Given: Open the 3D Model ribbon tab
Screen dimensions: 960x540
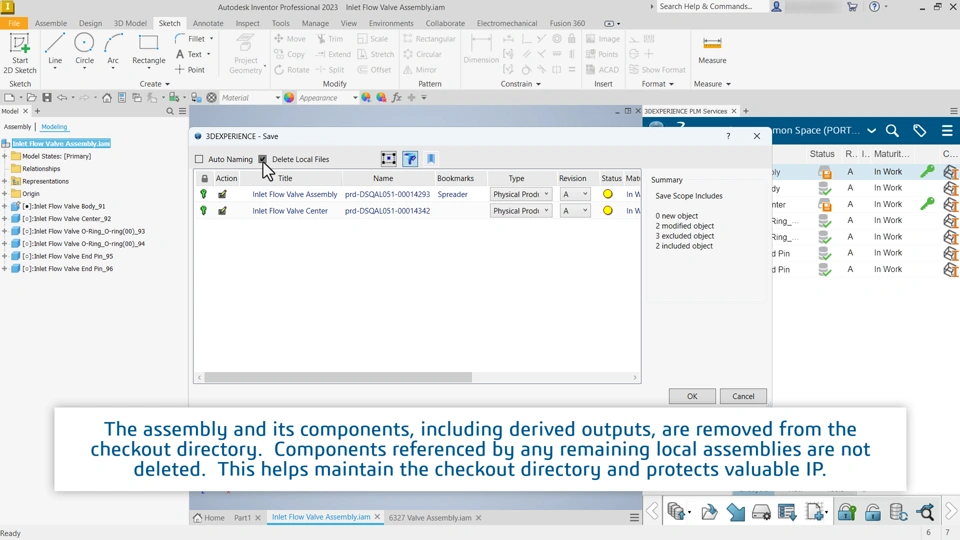Looking at the screenshot, I should pos(130,23).
